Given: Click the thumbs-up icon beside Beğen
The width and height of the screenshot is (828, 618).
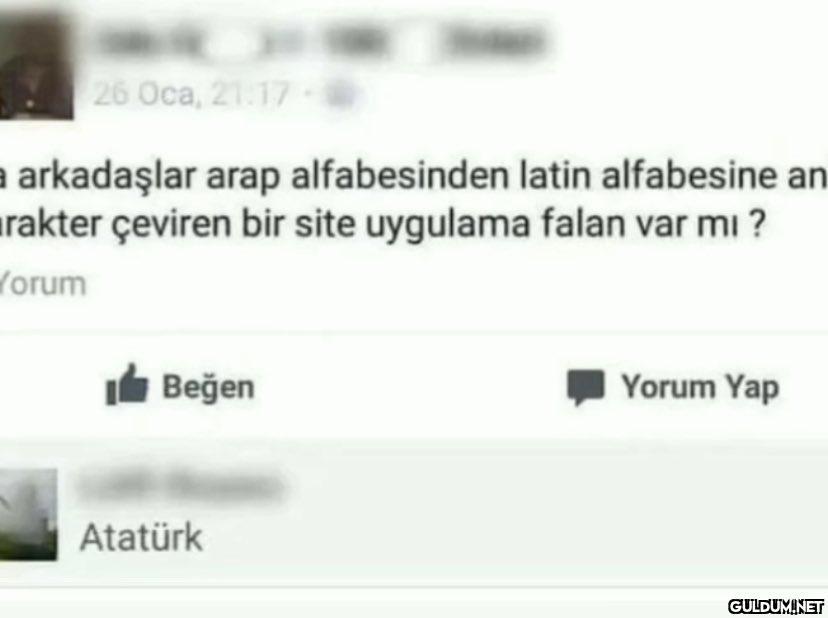Looking at the screenshot, I should pos(127,385).
